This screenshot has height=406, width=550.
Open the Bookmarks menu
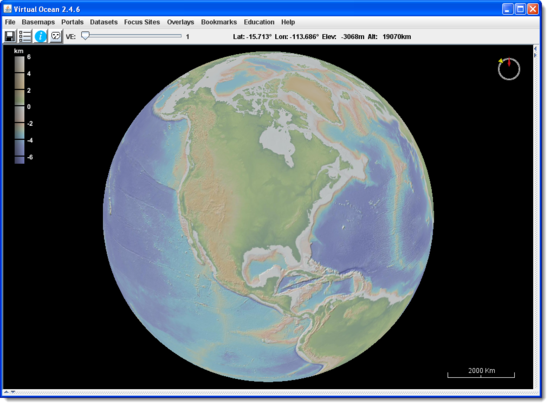tap(219, 22)
